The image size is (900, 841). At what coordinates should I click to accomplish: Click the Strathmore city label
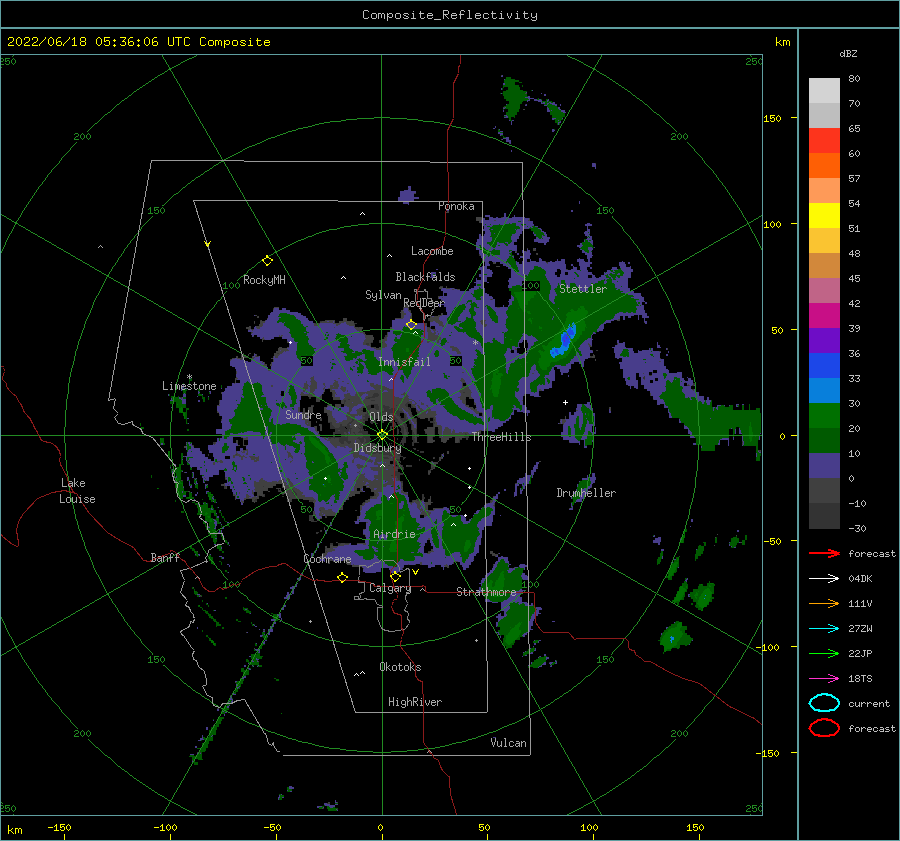coord(486,592)
